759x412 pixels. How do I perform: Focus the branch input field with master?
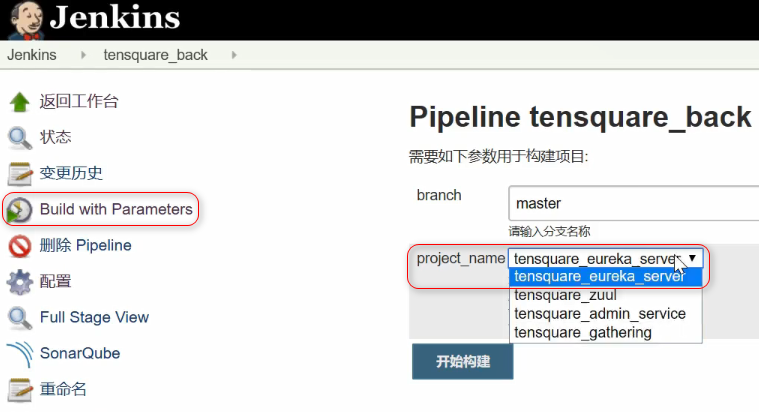pos(634,203)
